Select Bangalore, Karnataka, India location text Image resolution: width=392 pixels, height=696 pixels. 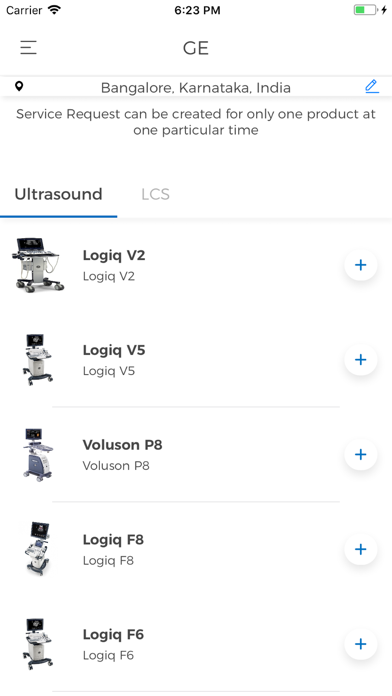tap(196, 87)
